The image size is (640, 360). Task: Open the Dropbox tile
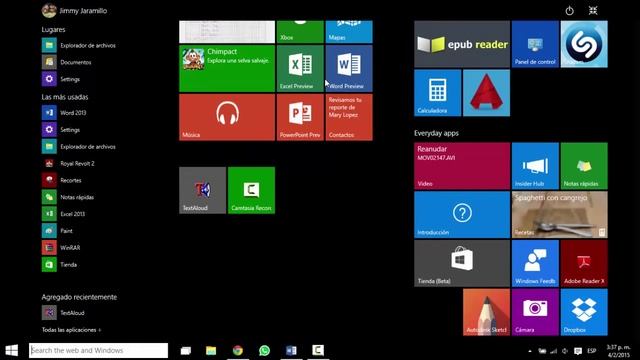click(584, 312)
